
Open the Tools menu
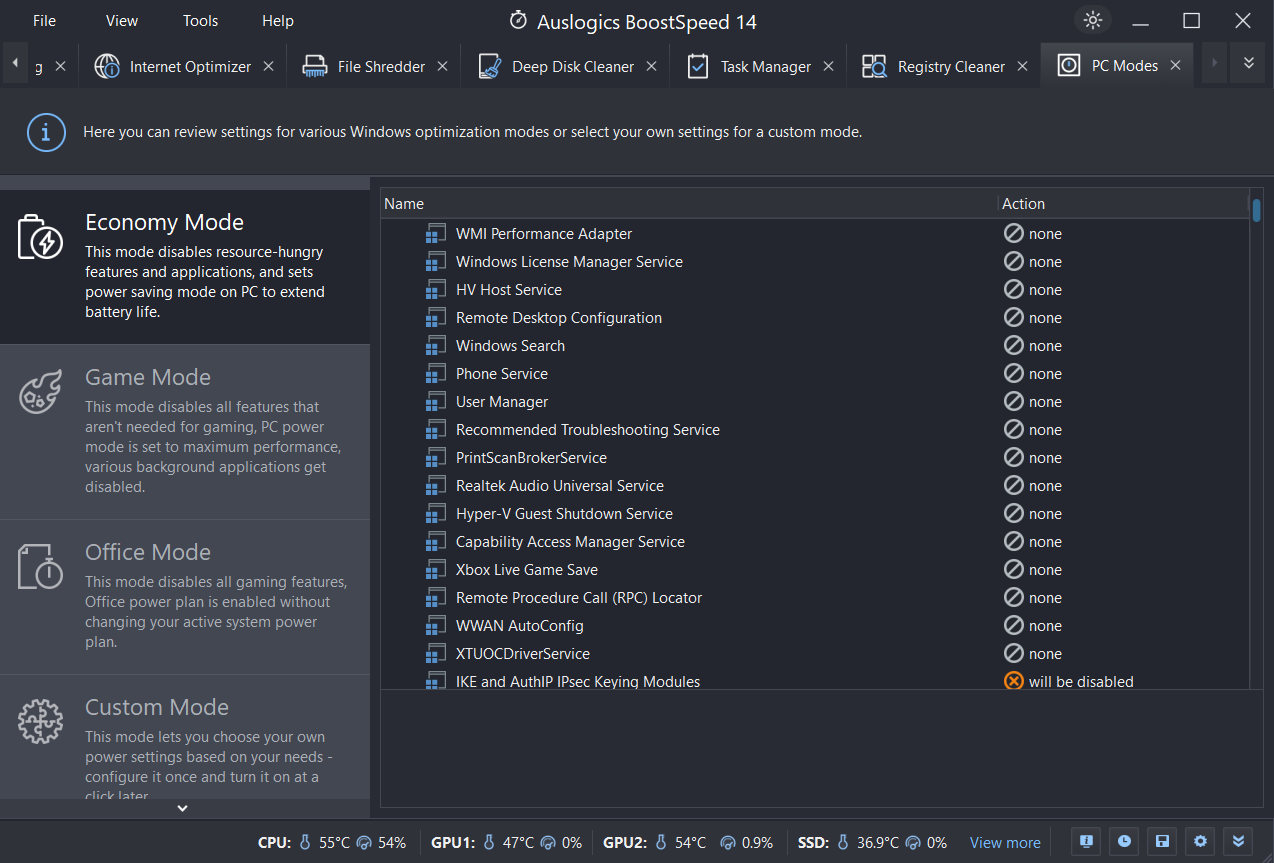(200, 20)
